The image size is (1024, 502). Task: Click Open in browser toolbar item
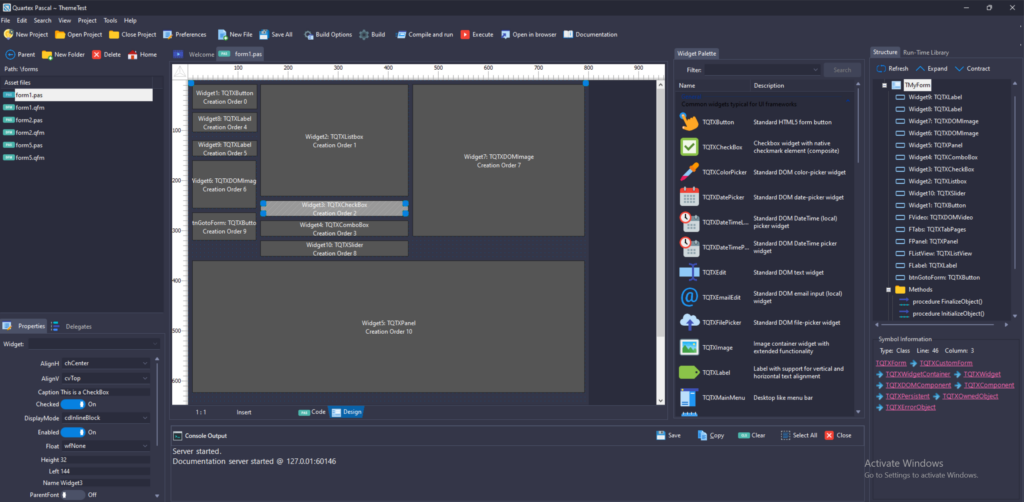[528, 35]
